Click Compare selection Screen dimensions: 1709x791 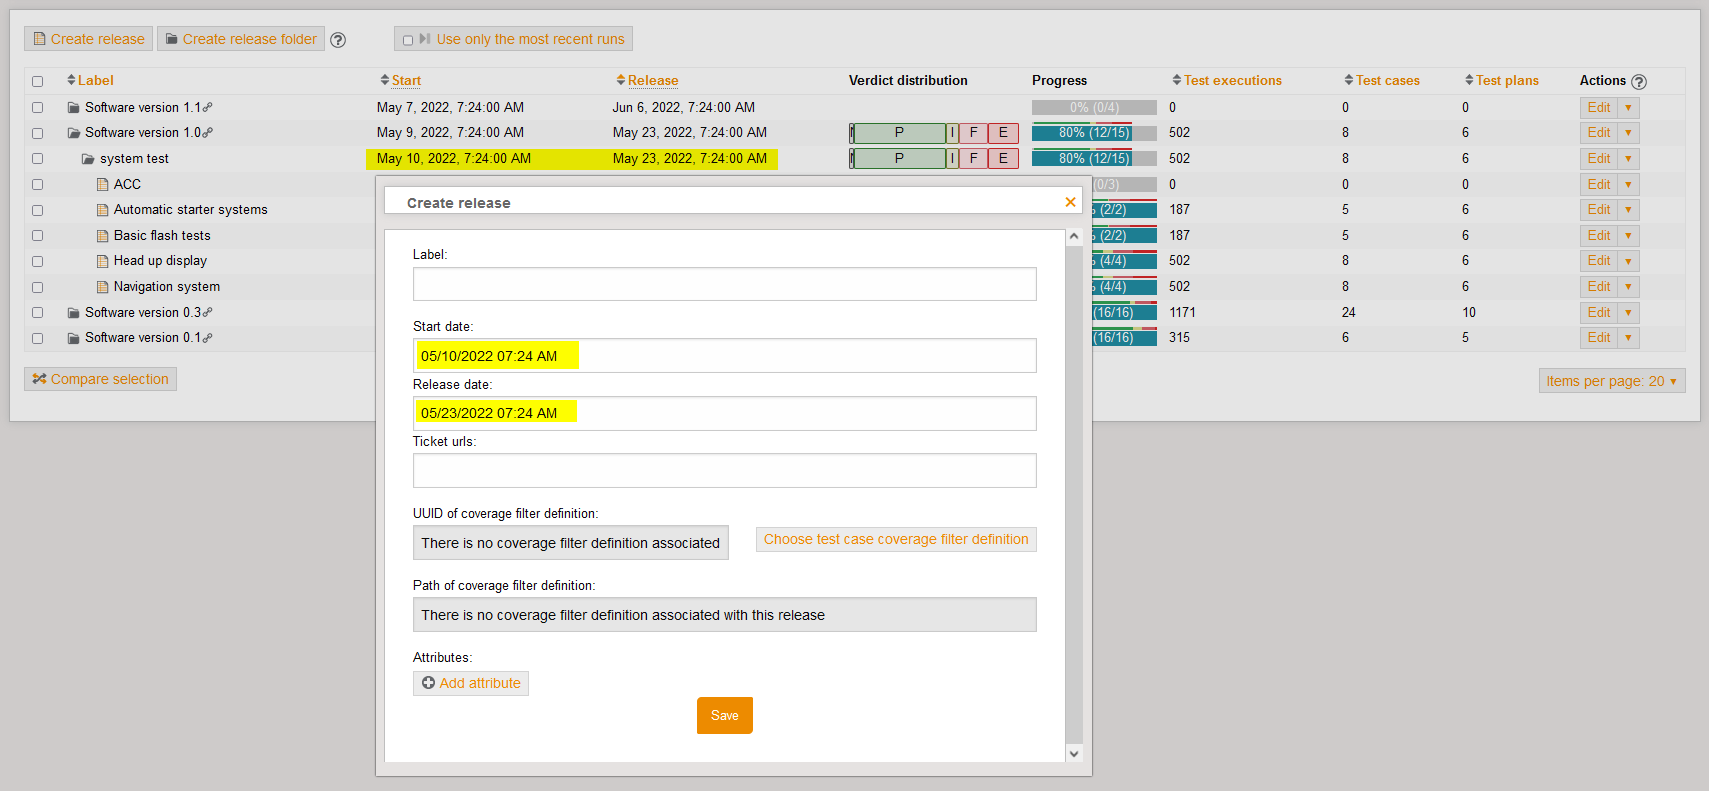coord(101,379)
